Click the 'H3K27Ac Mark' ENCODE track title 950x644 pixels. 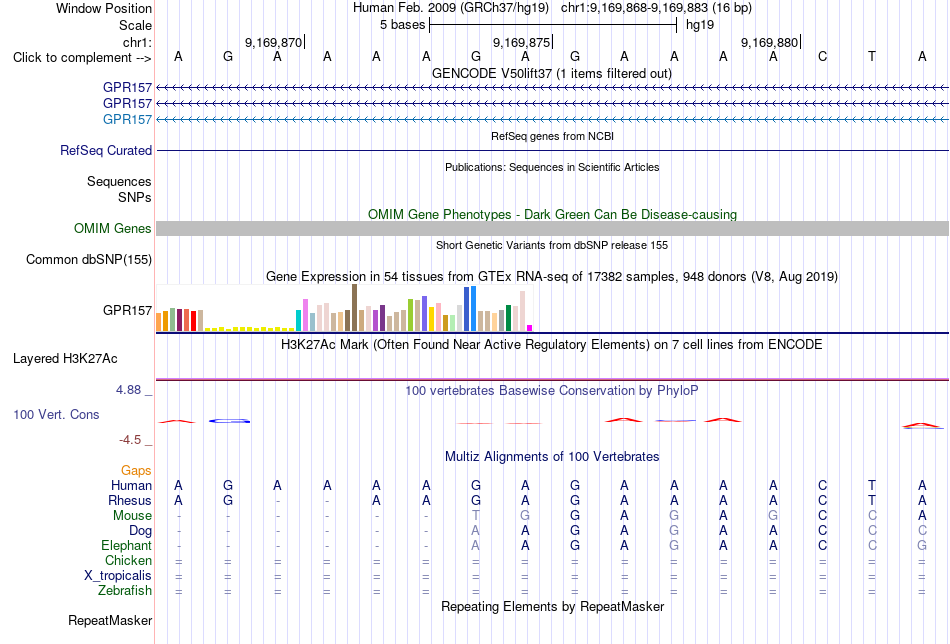click(552, 345)
